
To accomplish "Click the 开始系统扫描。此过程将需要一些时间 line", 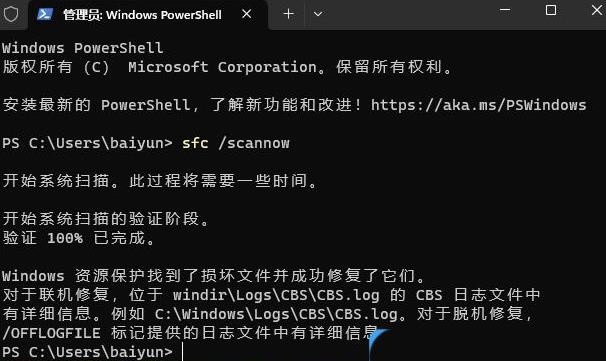I will pos(160,180).
